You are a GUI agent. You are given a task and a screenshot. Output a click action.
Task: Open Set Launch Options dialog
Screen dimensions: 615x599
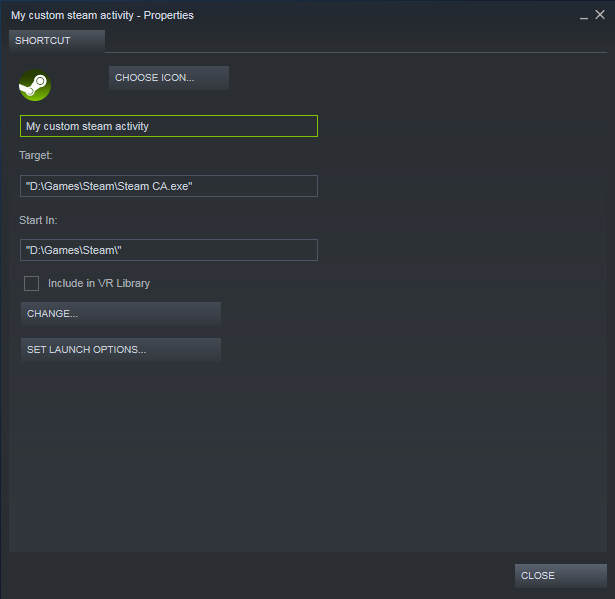tap(121, 350)
